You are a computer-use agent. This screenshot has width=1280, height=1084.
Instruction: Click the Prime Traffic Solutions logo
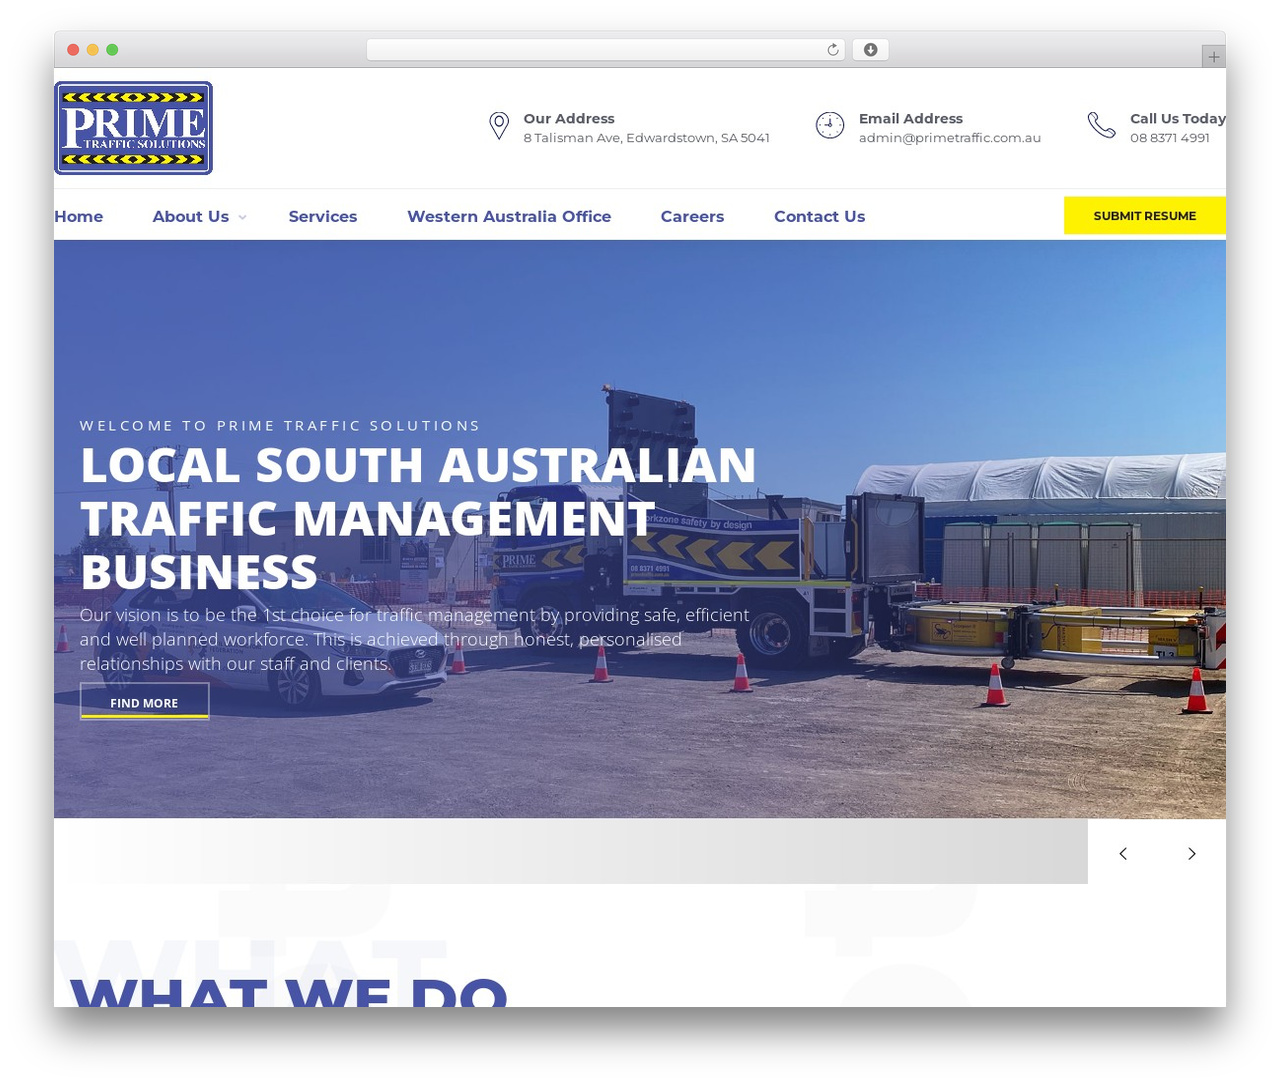133,128
